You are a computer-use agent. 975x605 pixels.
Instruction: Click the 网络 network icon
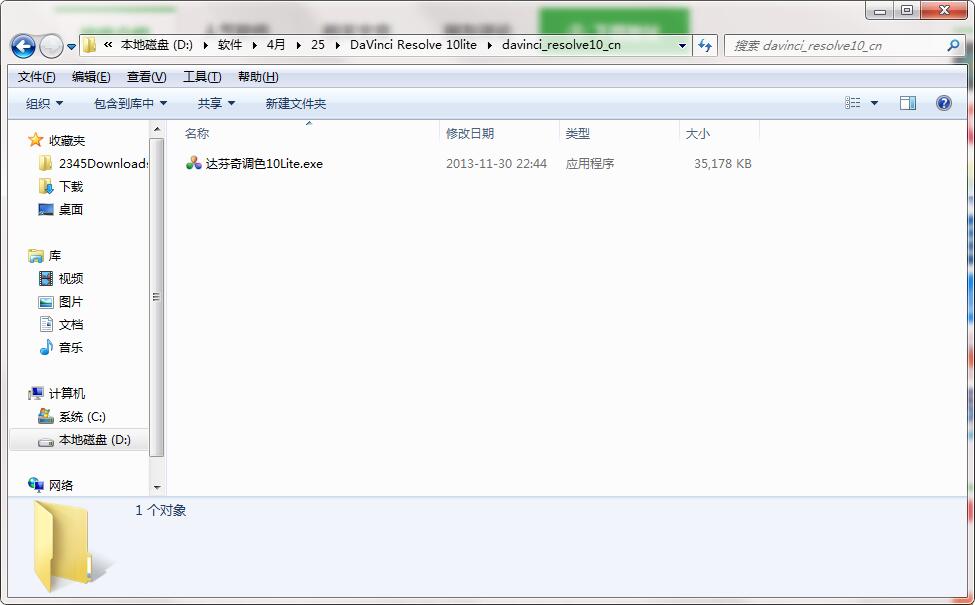click(35, 486)
